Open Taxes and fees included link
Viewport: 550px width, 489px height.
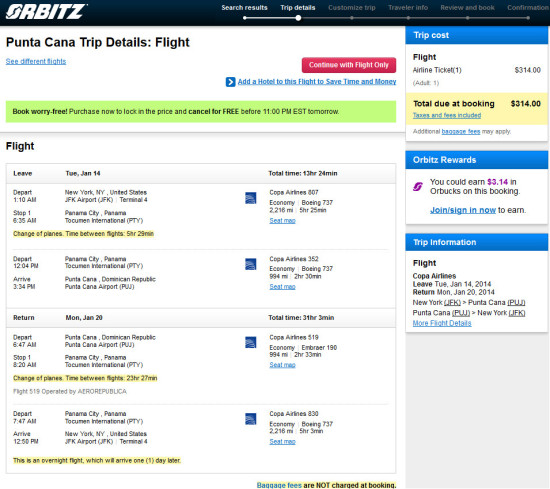tap(447, 115)
